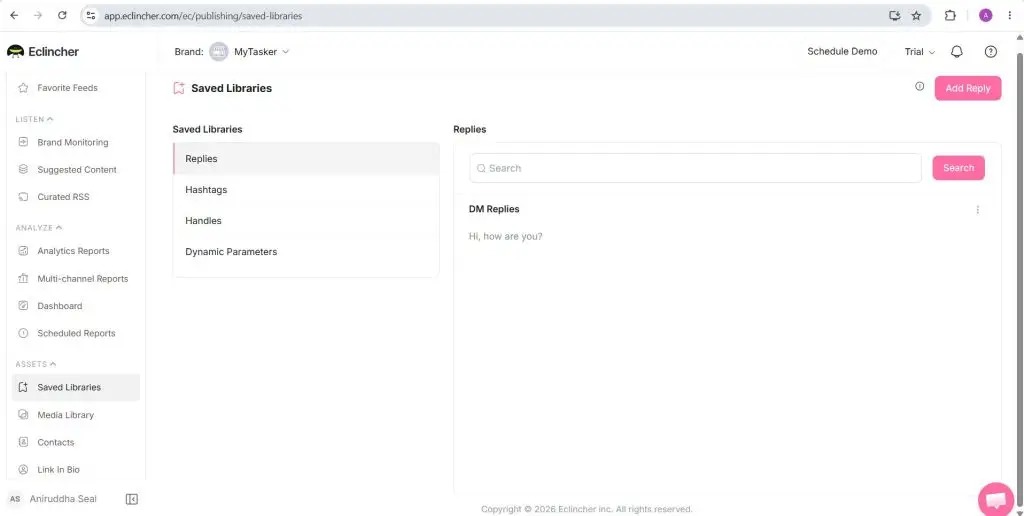Collapse the sidebar using the panel icon
1024x516 pixels.
point(131,499)
